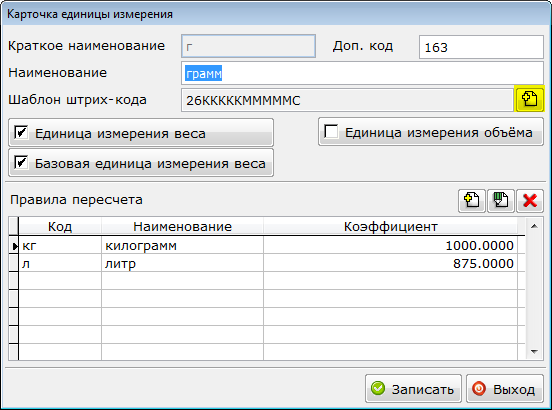Click the 'Записать' button
The height and width of the screenshot is (410, 552).
pos(413,389)
